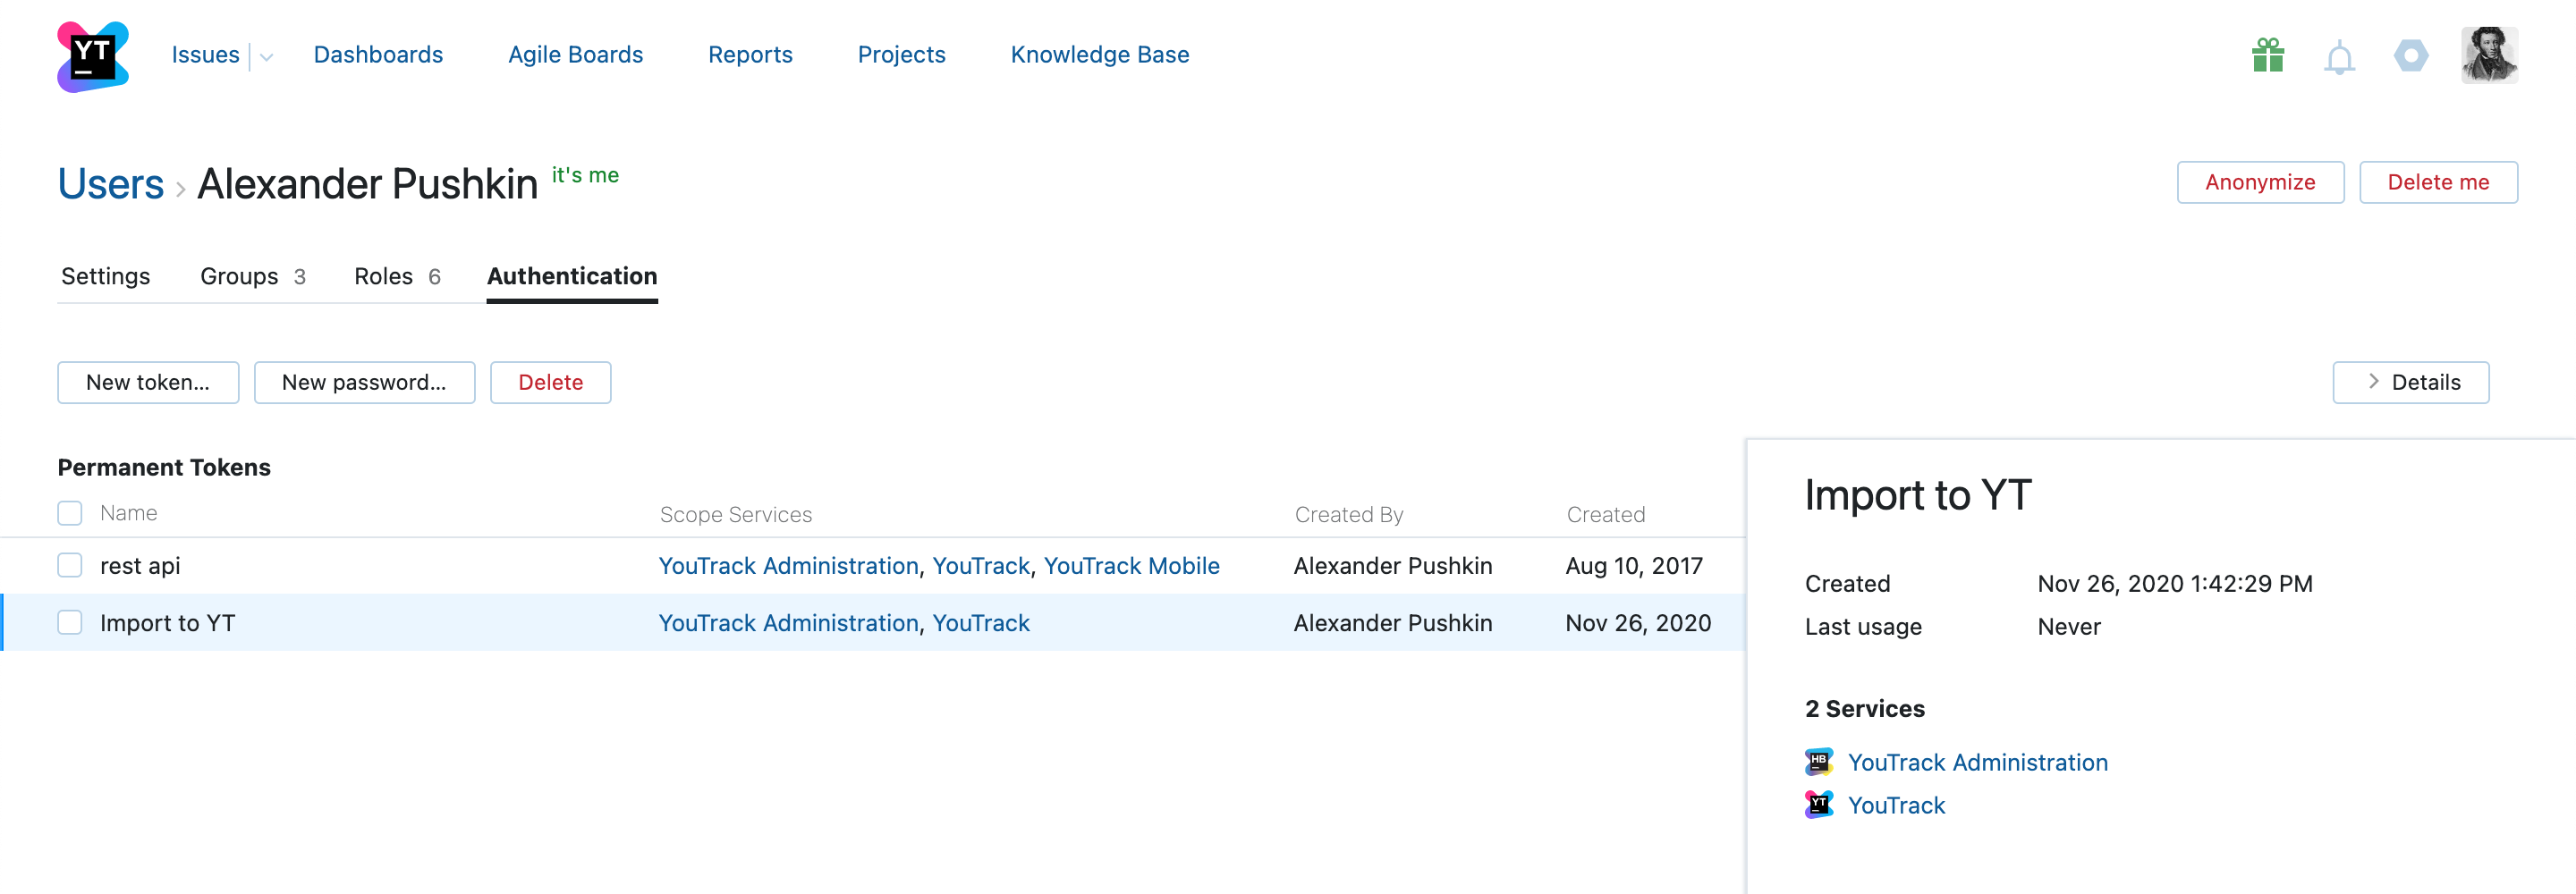Click the Anonymize button
The width and height of the screenshot is (2576, 894).
pyautogui.click(x=2259, y=182)
